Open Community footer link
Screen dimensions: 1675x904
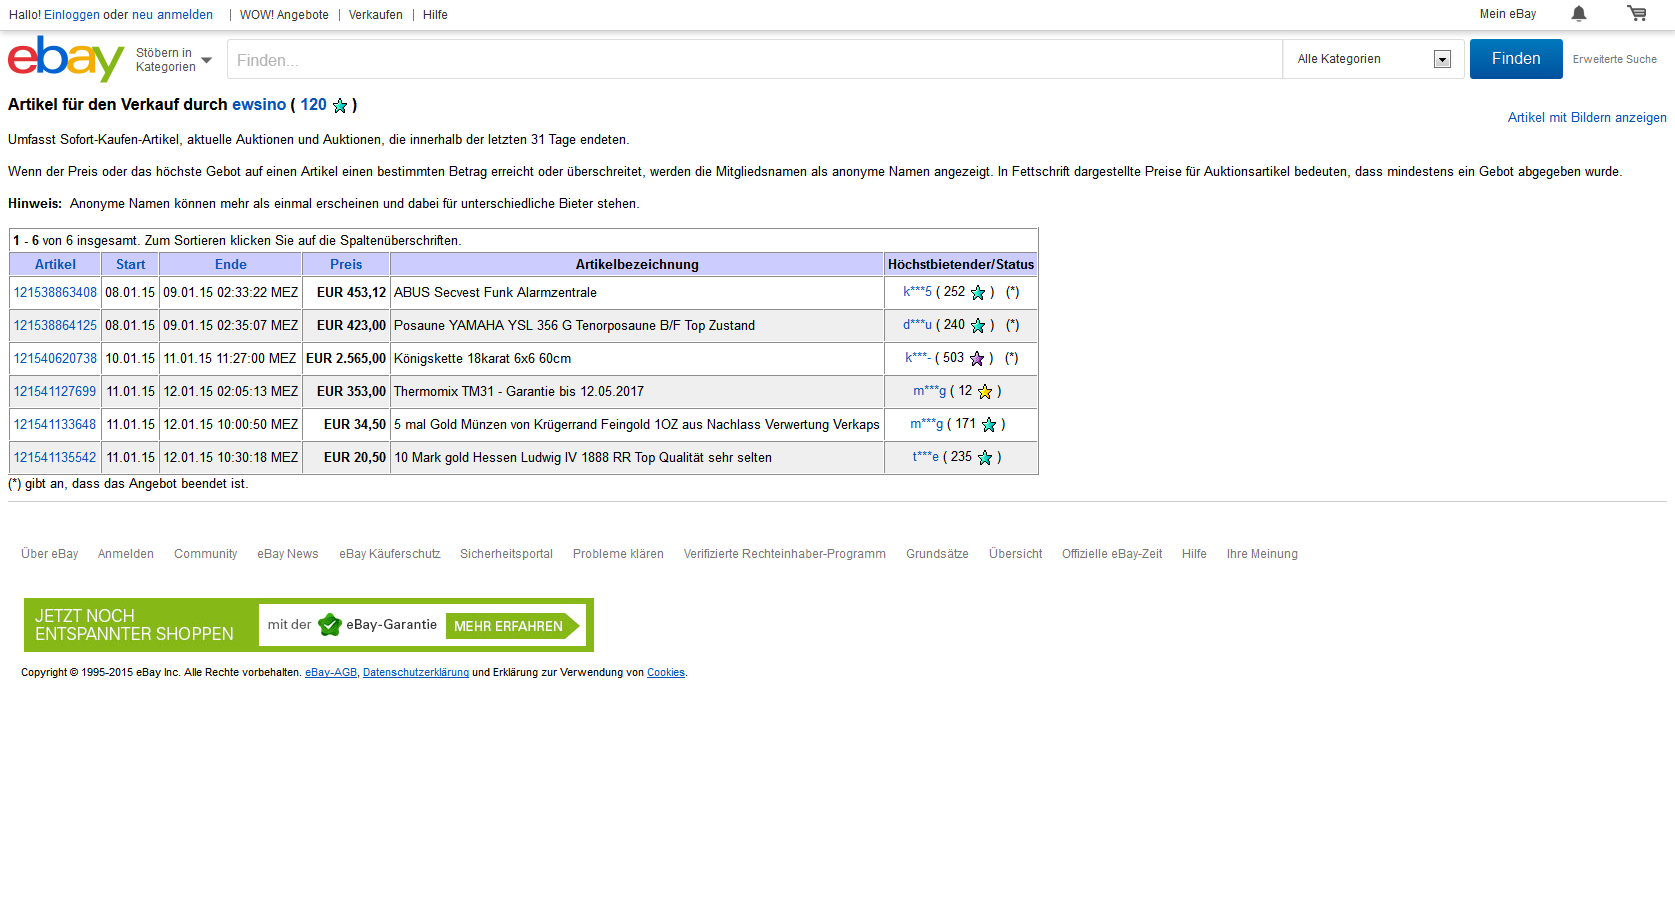click(x=206, y=554)
